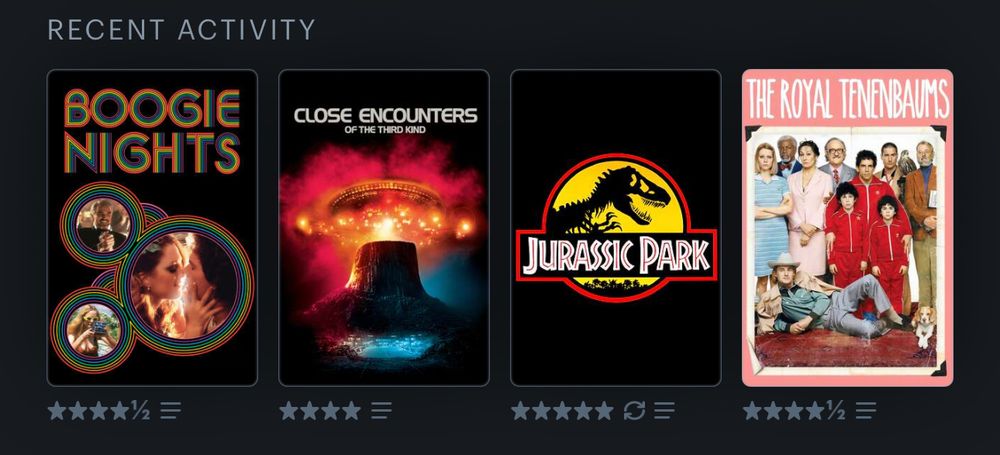Image resolution: width=1000 pixels, height=455 pixels.
Task: Click the half-star under Boogie Nights
Action: pos(141,410)
